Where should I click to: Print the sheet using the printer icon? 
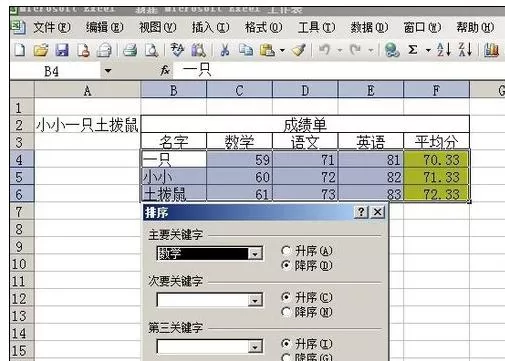coord(130,50)
